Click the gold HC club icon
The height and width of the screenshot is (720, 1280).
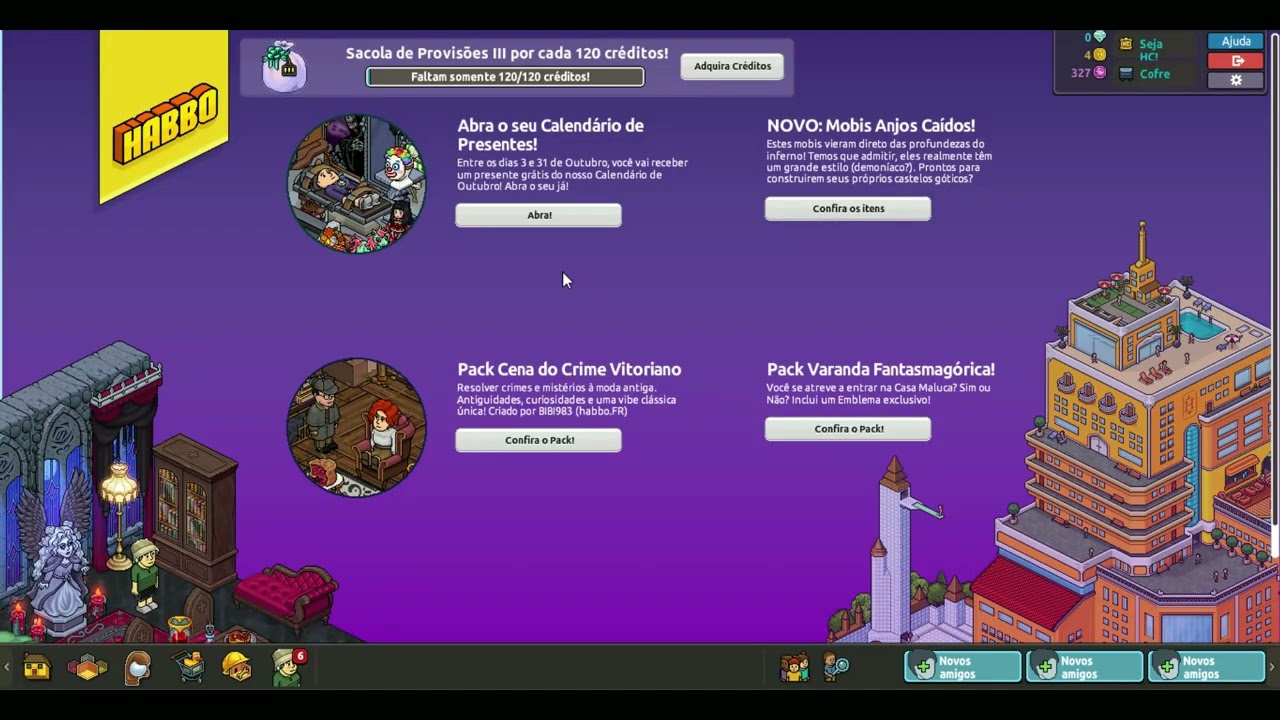click(x=1126, y=44)
